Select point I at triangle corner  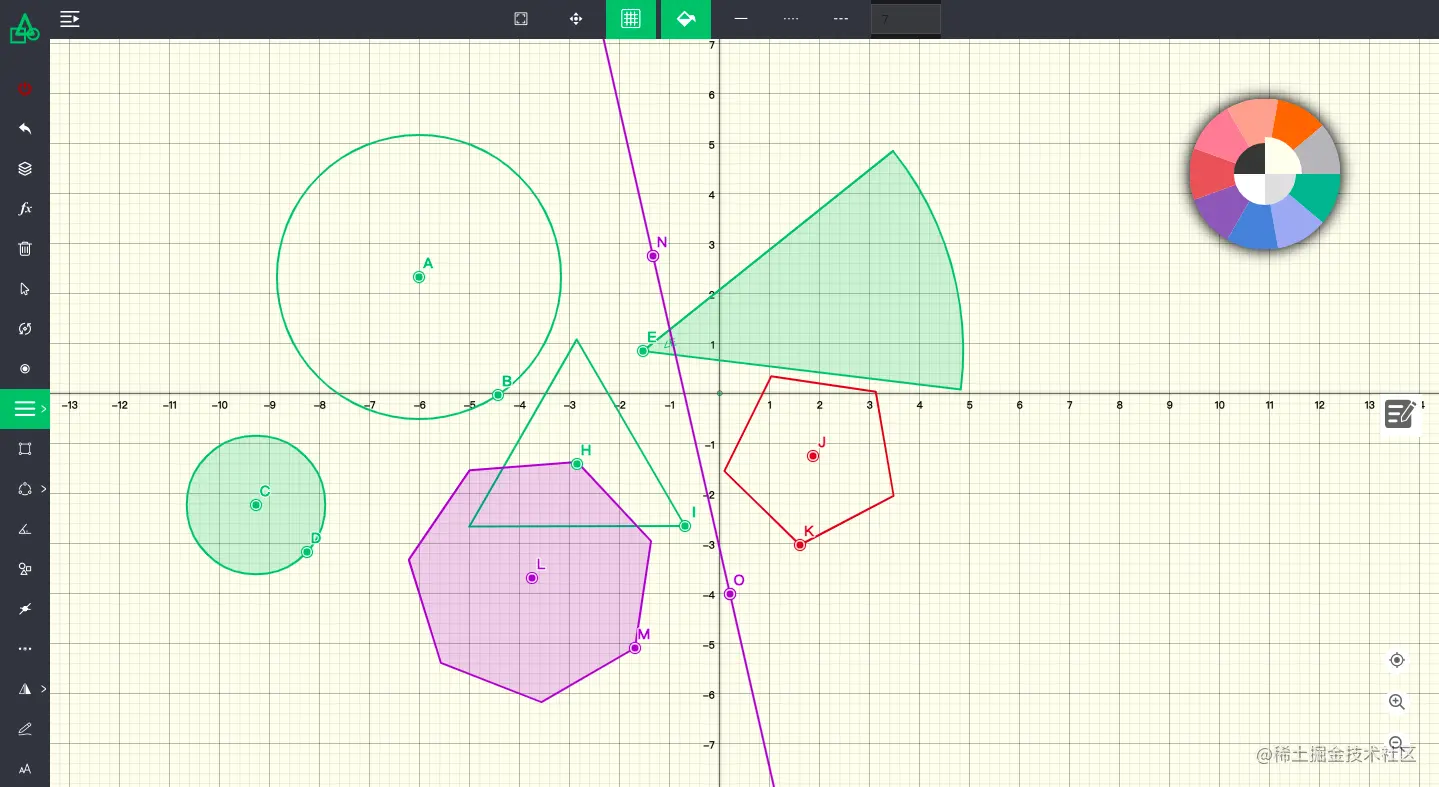click(685, 526)
